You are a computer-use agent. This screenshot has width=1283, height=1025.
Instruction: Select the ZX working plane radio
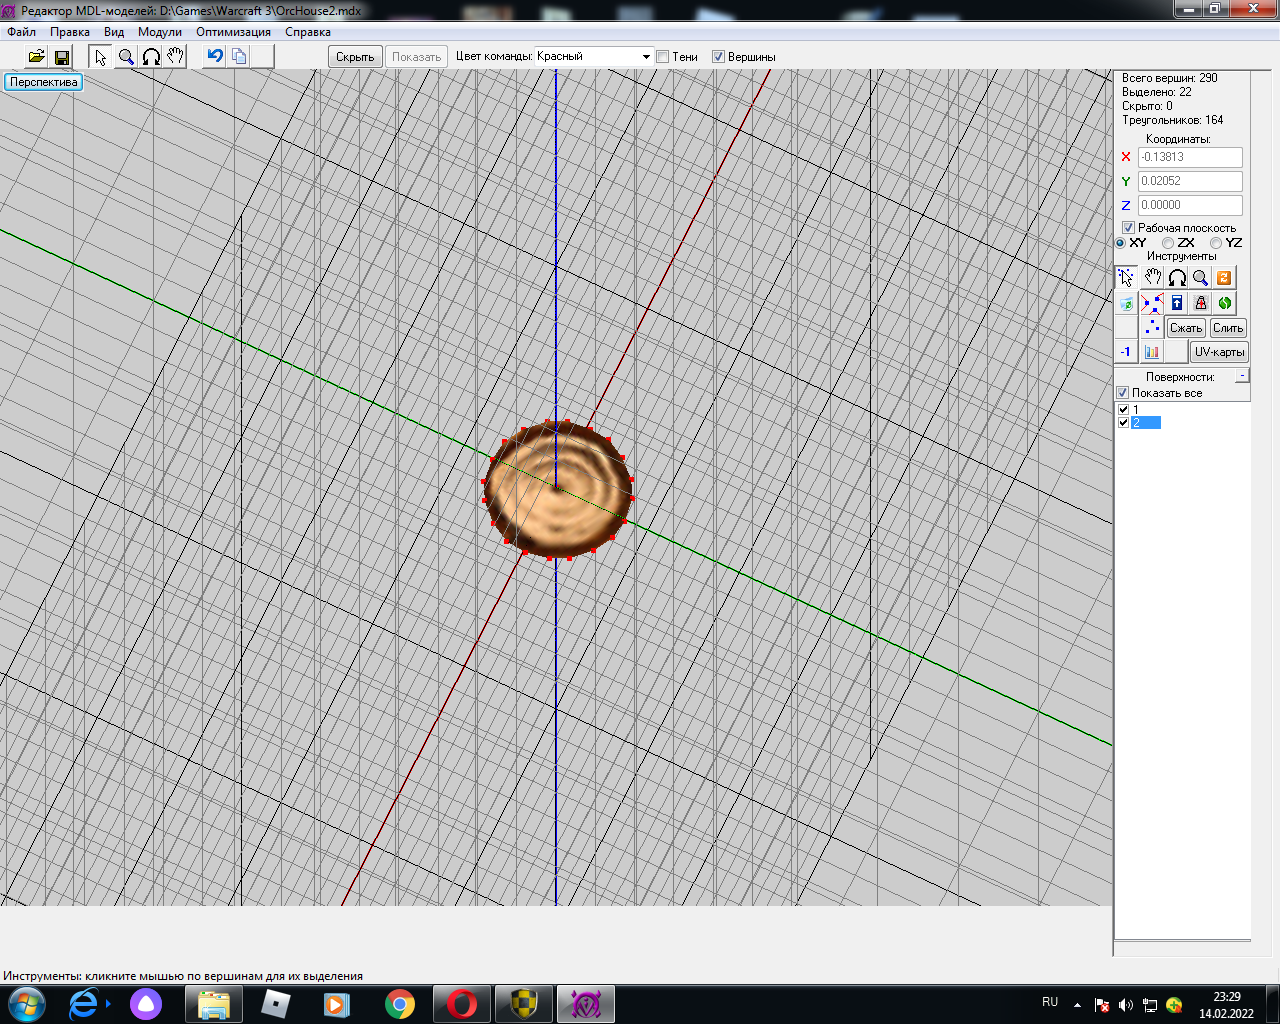tap(1168, 243)
